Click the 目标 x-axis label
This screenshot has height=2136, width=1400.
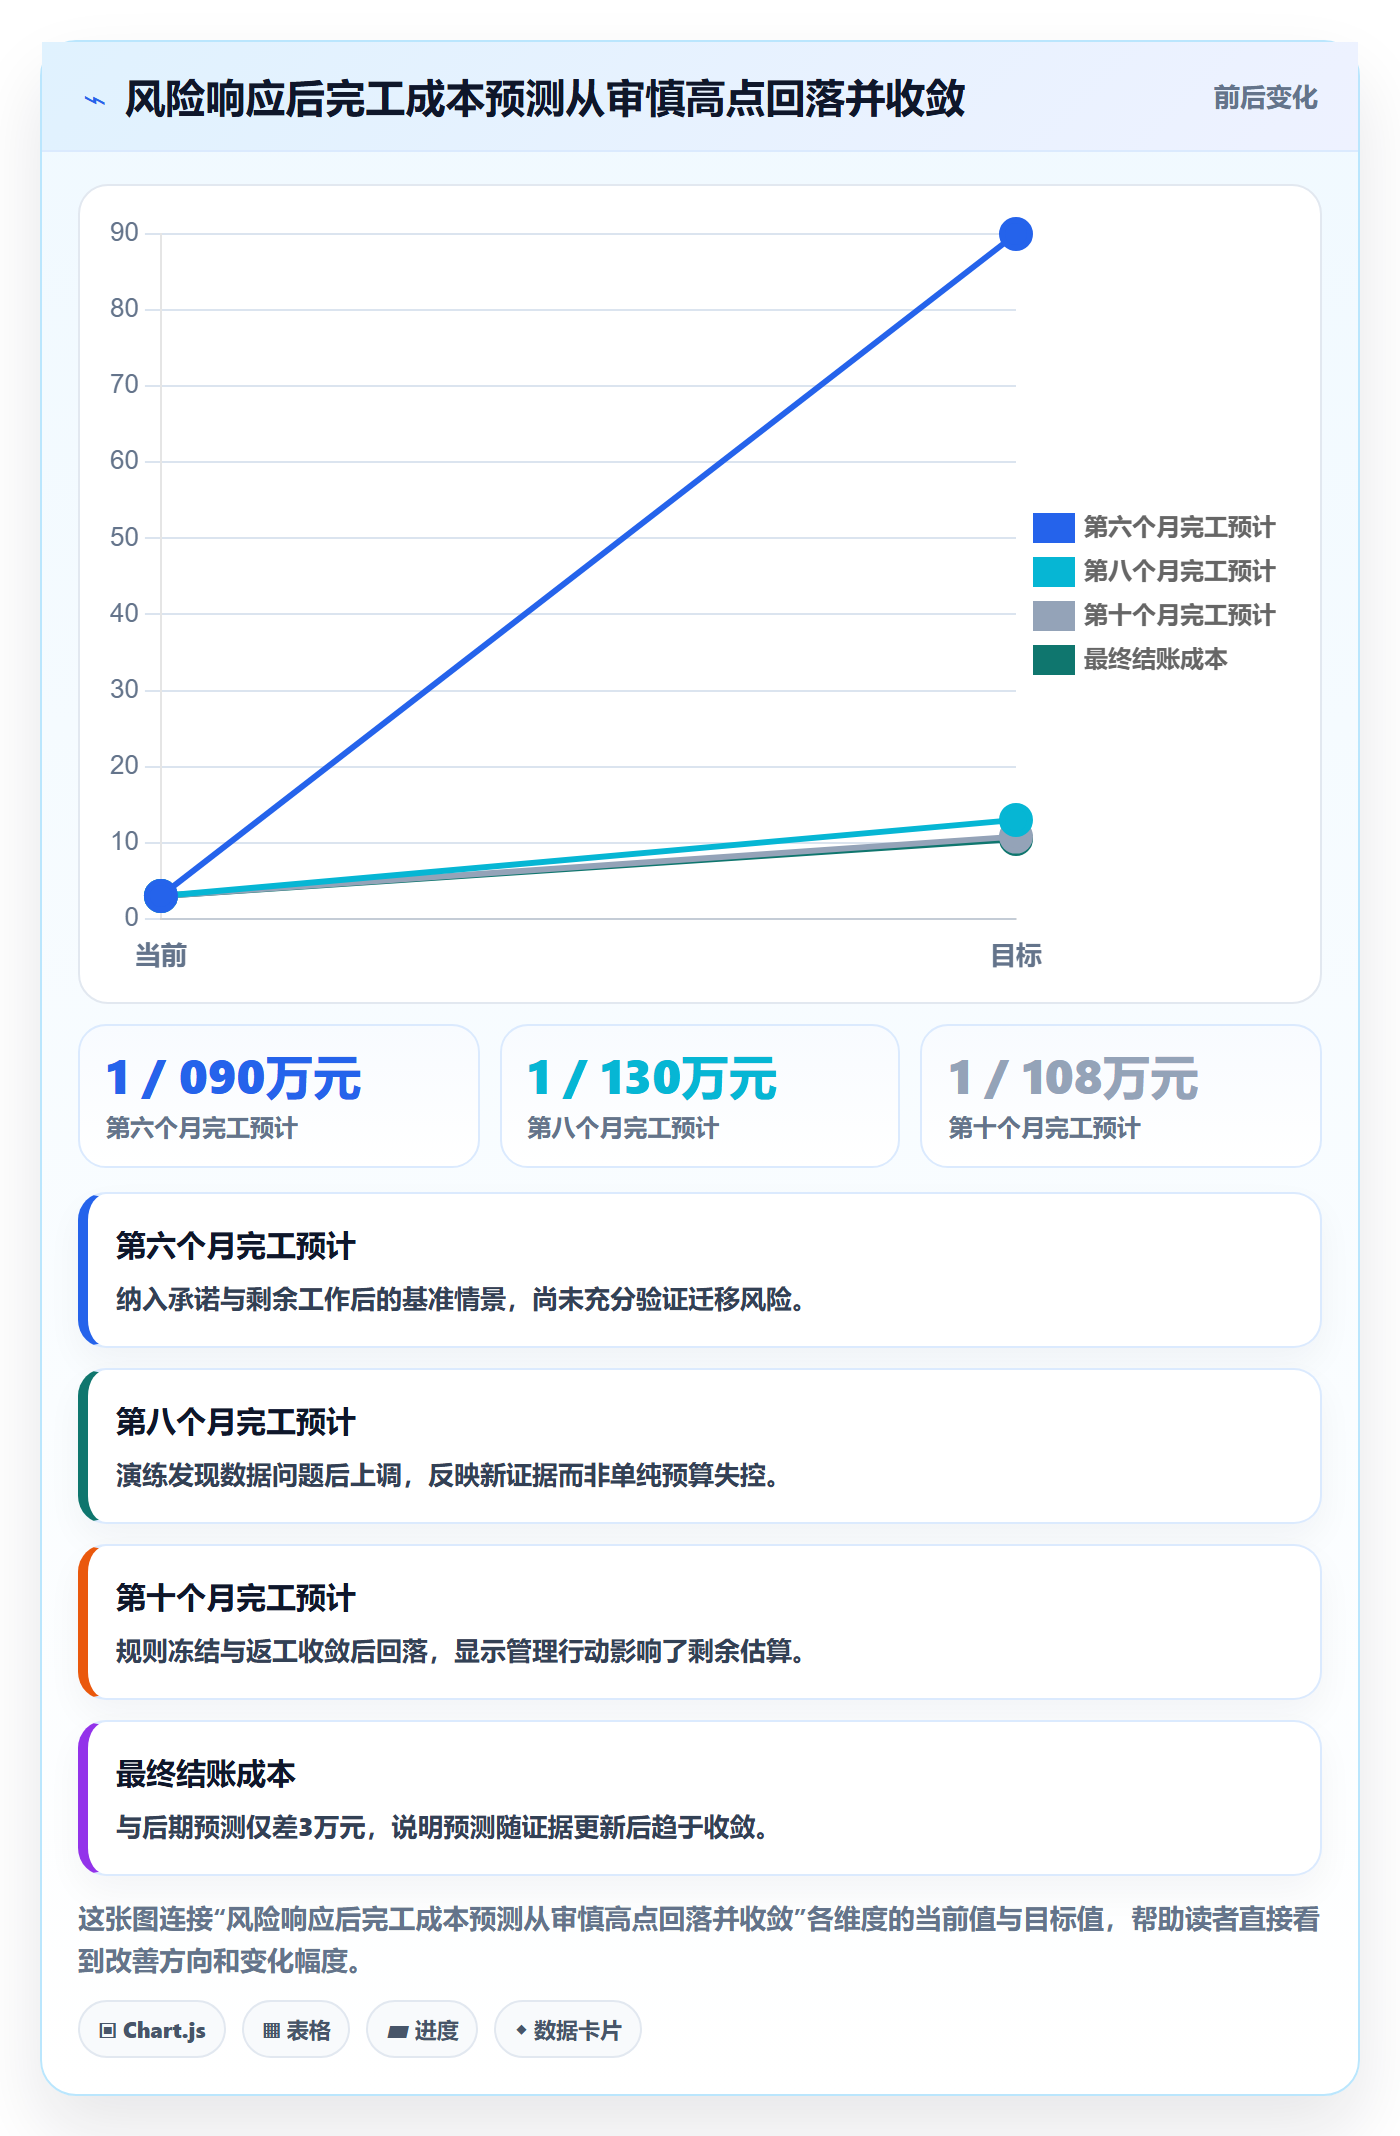1016,956
